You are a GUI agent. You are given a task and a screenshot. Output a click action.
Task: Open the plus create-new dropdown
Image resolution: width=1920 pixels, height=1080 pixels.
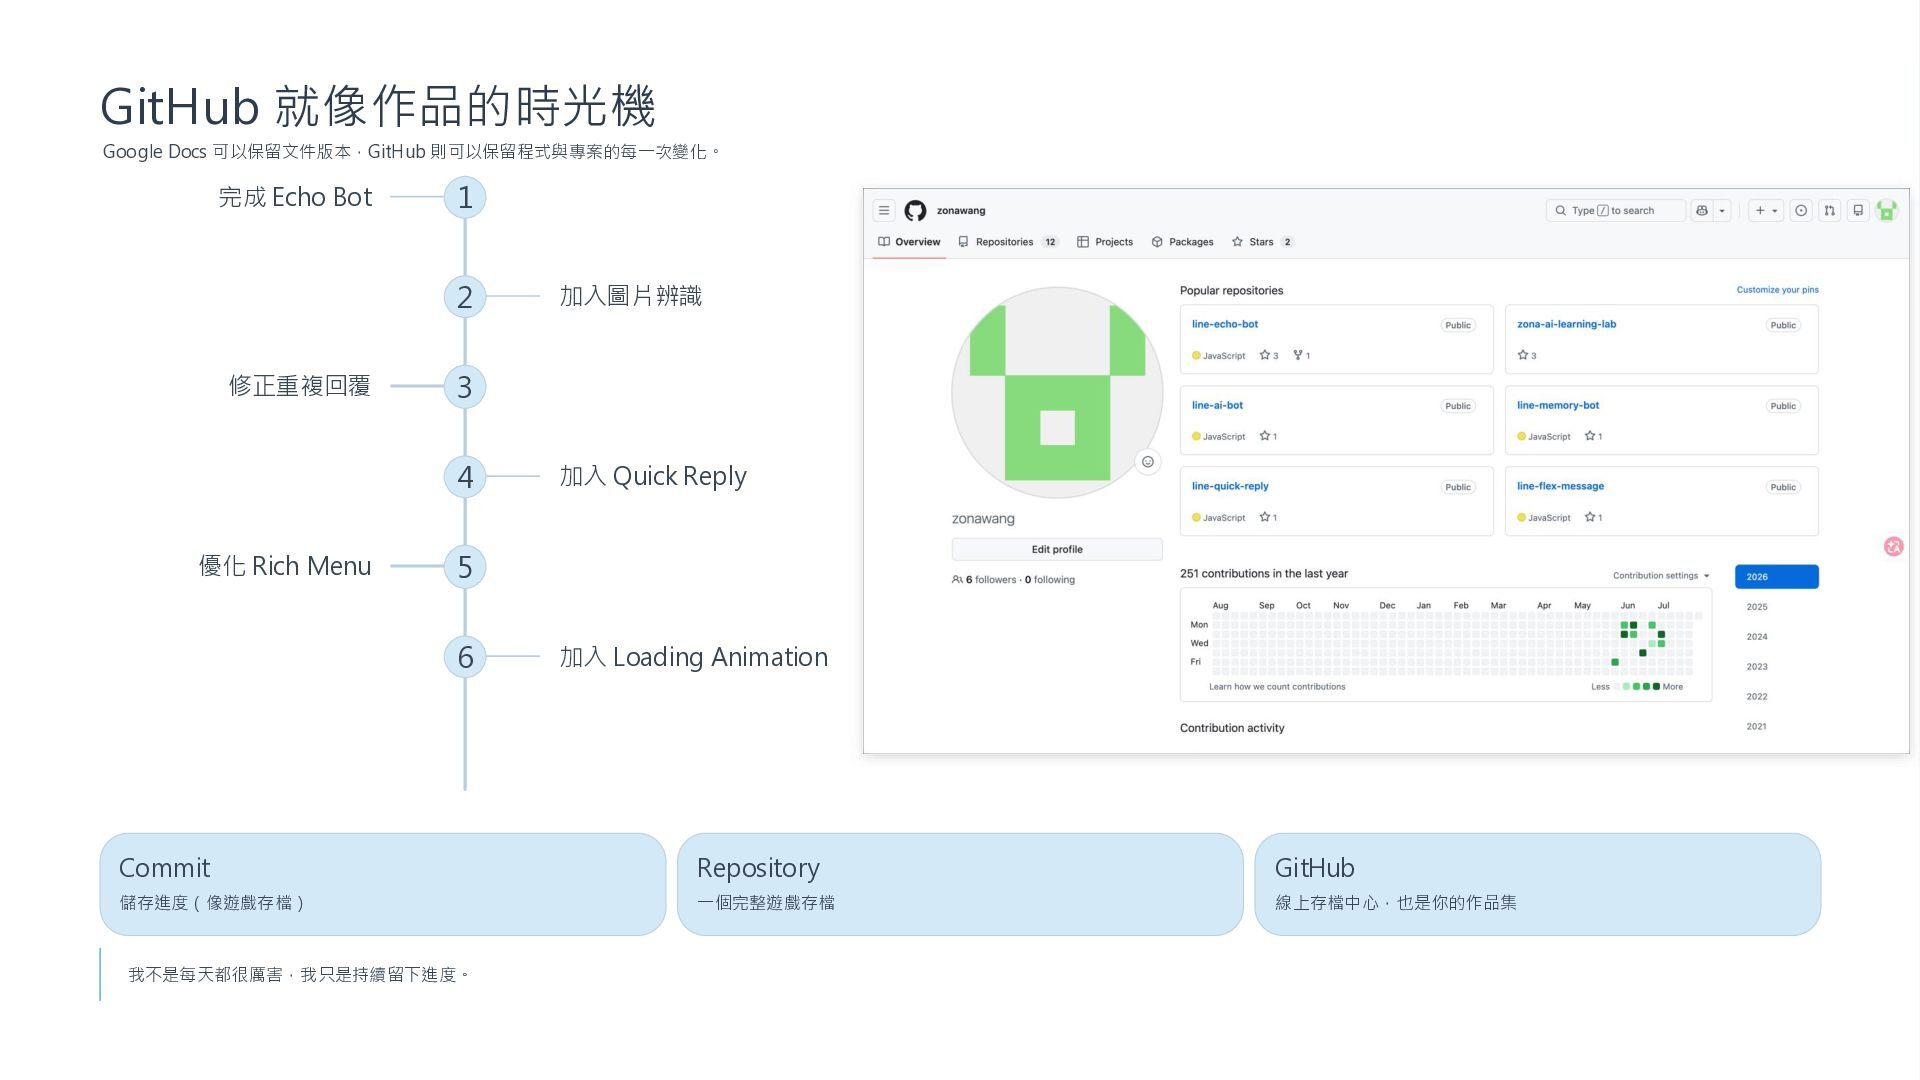click(1766, 211)
